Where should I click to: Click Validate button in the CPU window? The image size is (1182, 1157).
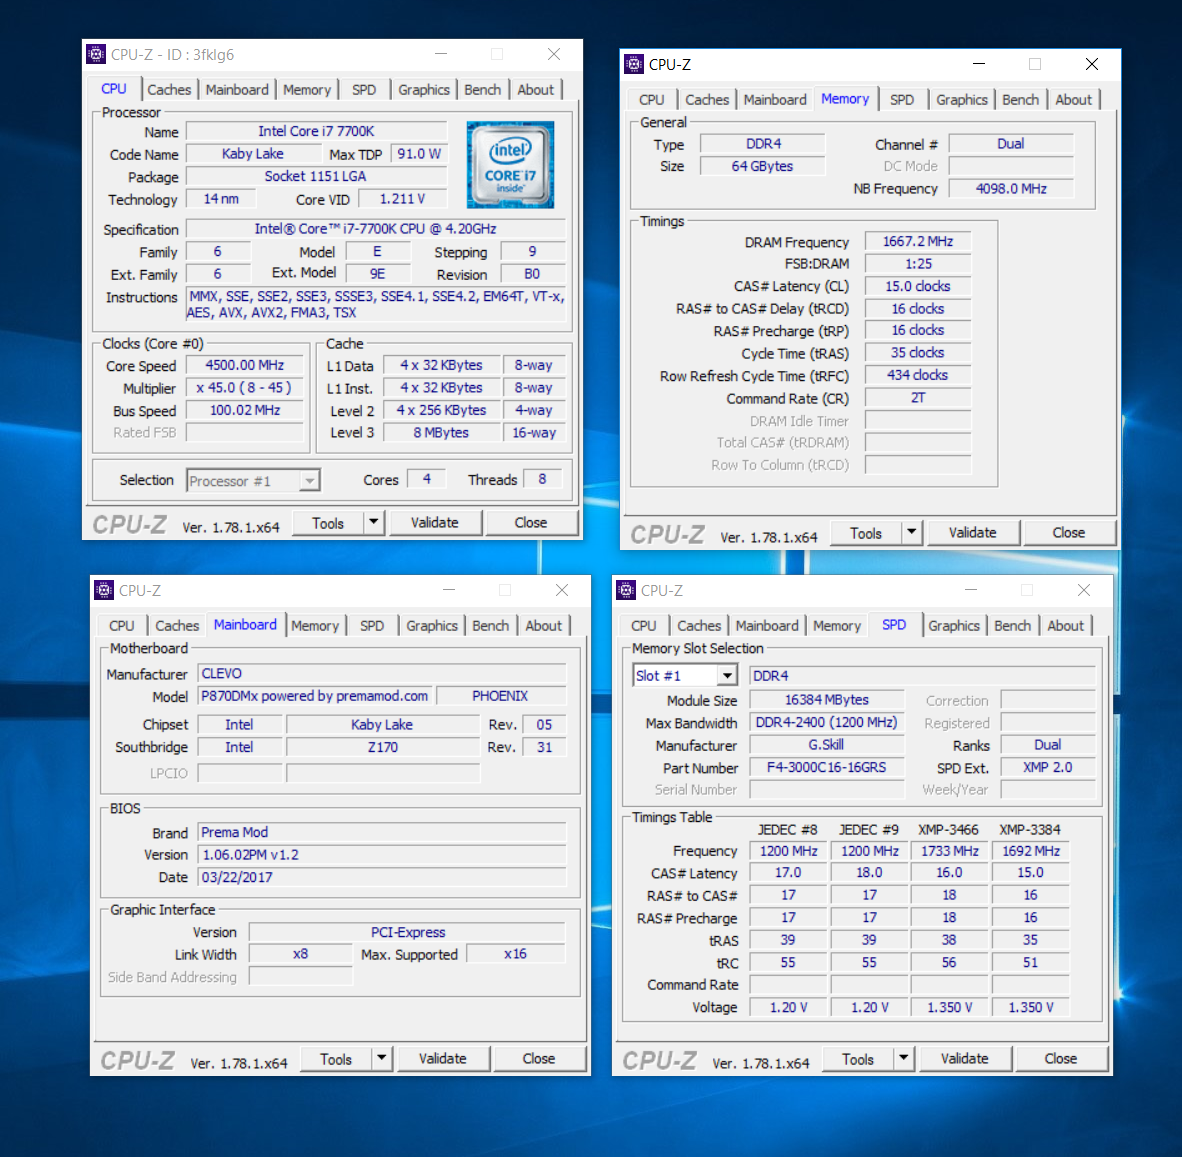coord(435,522)
